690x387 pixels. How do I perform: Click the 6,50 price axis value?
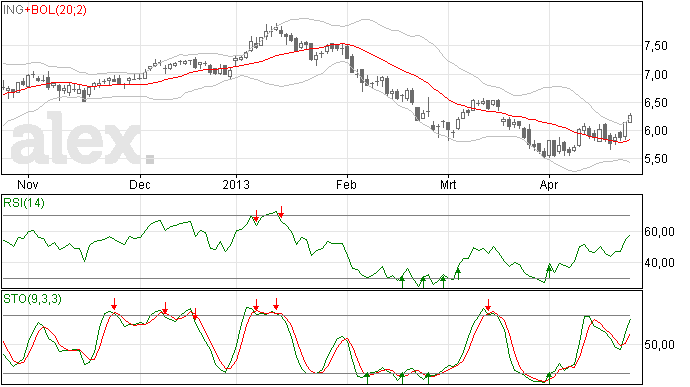point(656,103)
